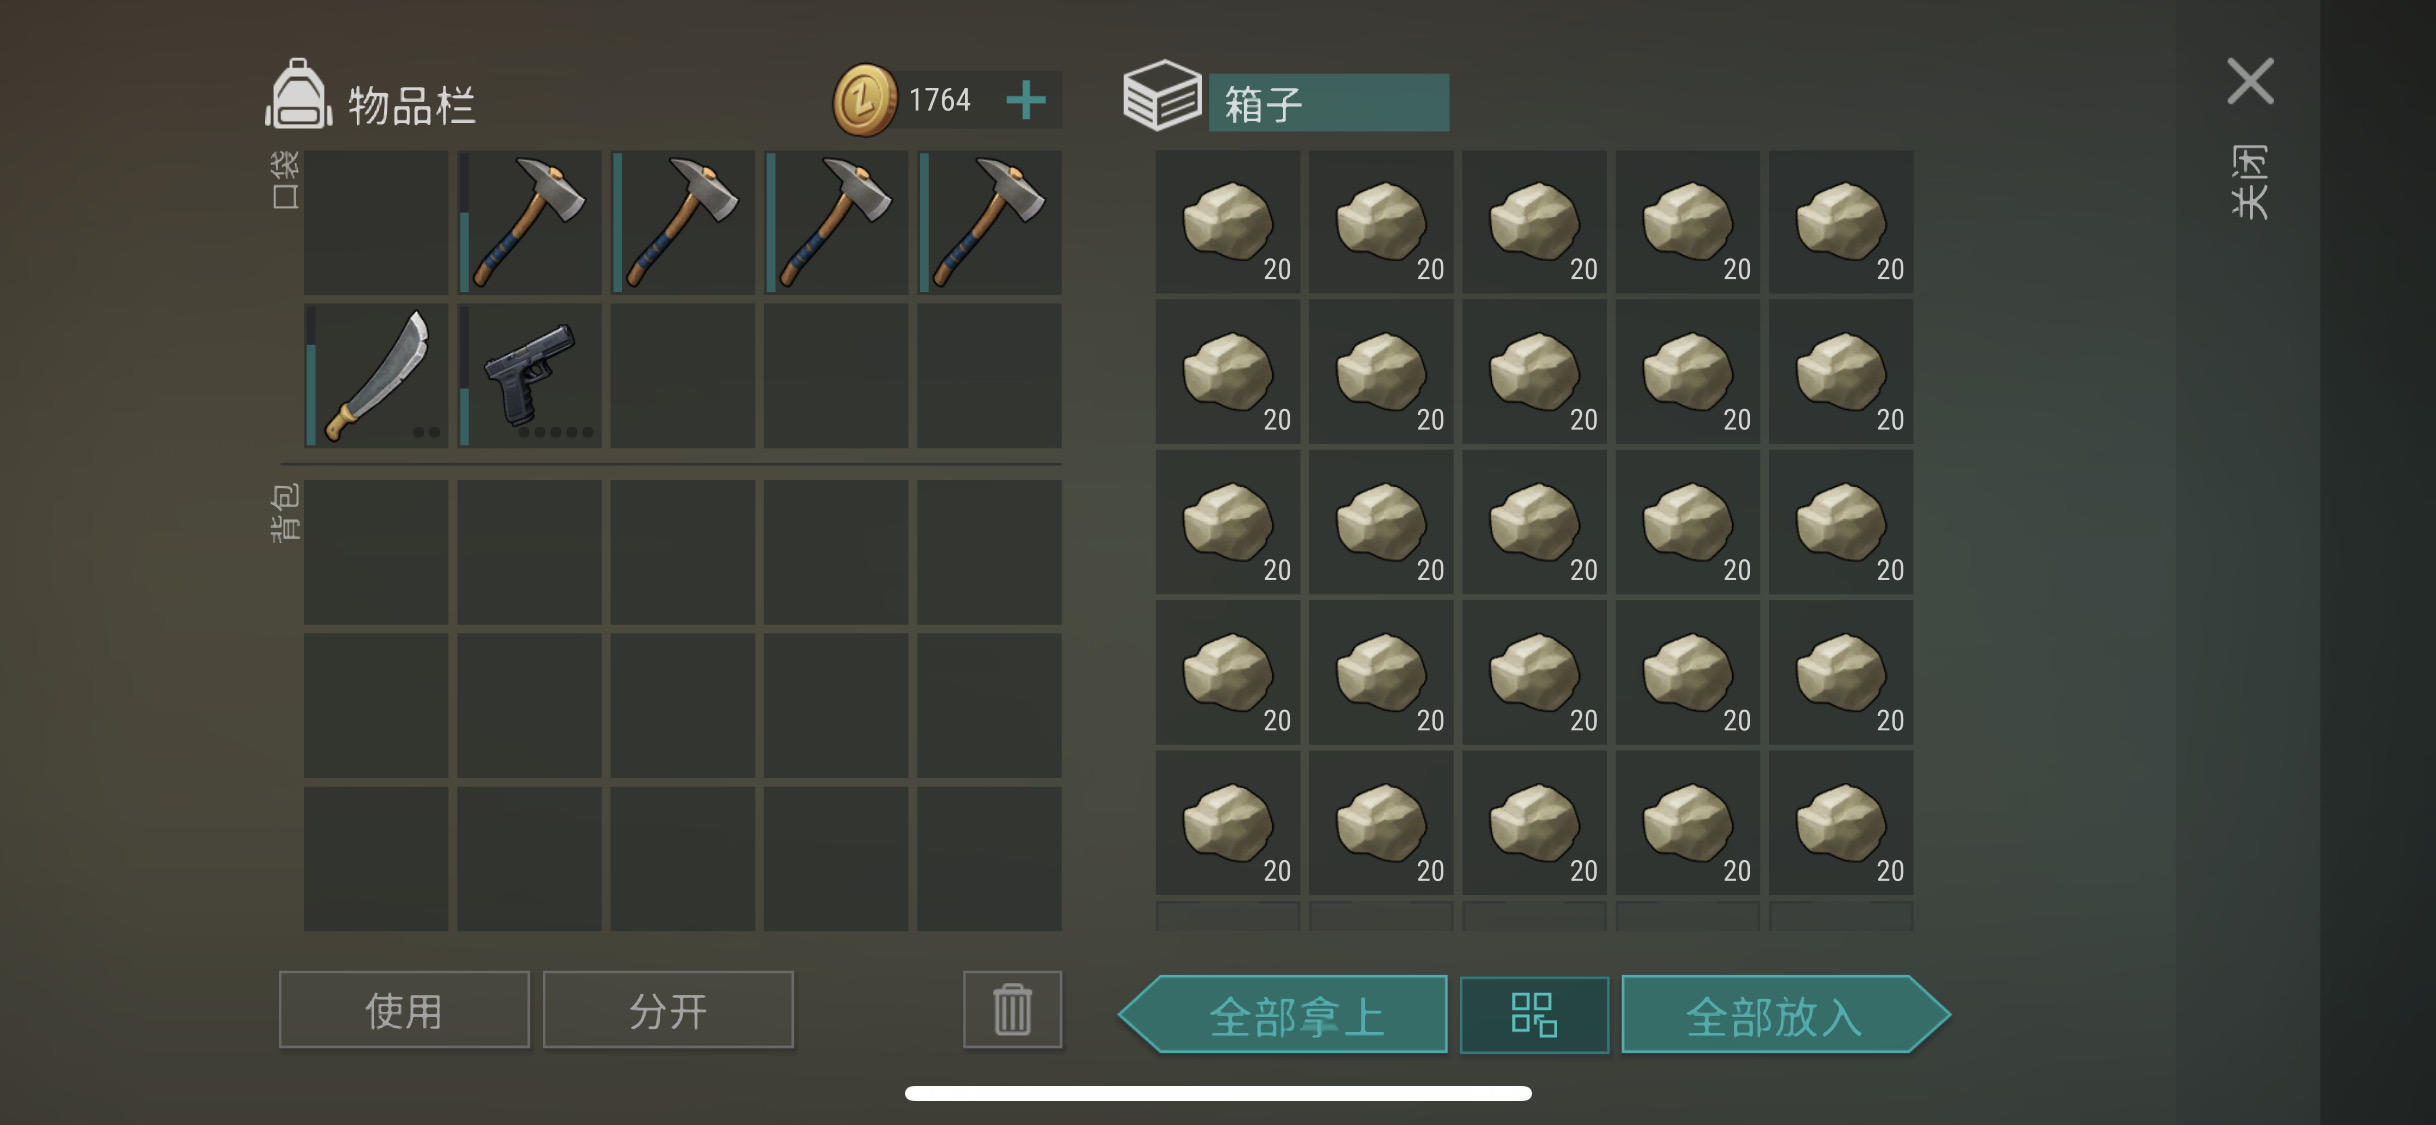Screen dimensions: 2436x1125
Task: Select the machete in the pocket slot
Action: (376, 375)
